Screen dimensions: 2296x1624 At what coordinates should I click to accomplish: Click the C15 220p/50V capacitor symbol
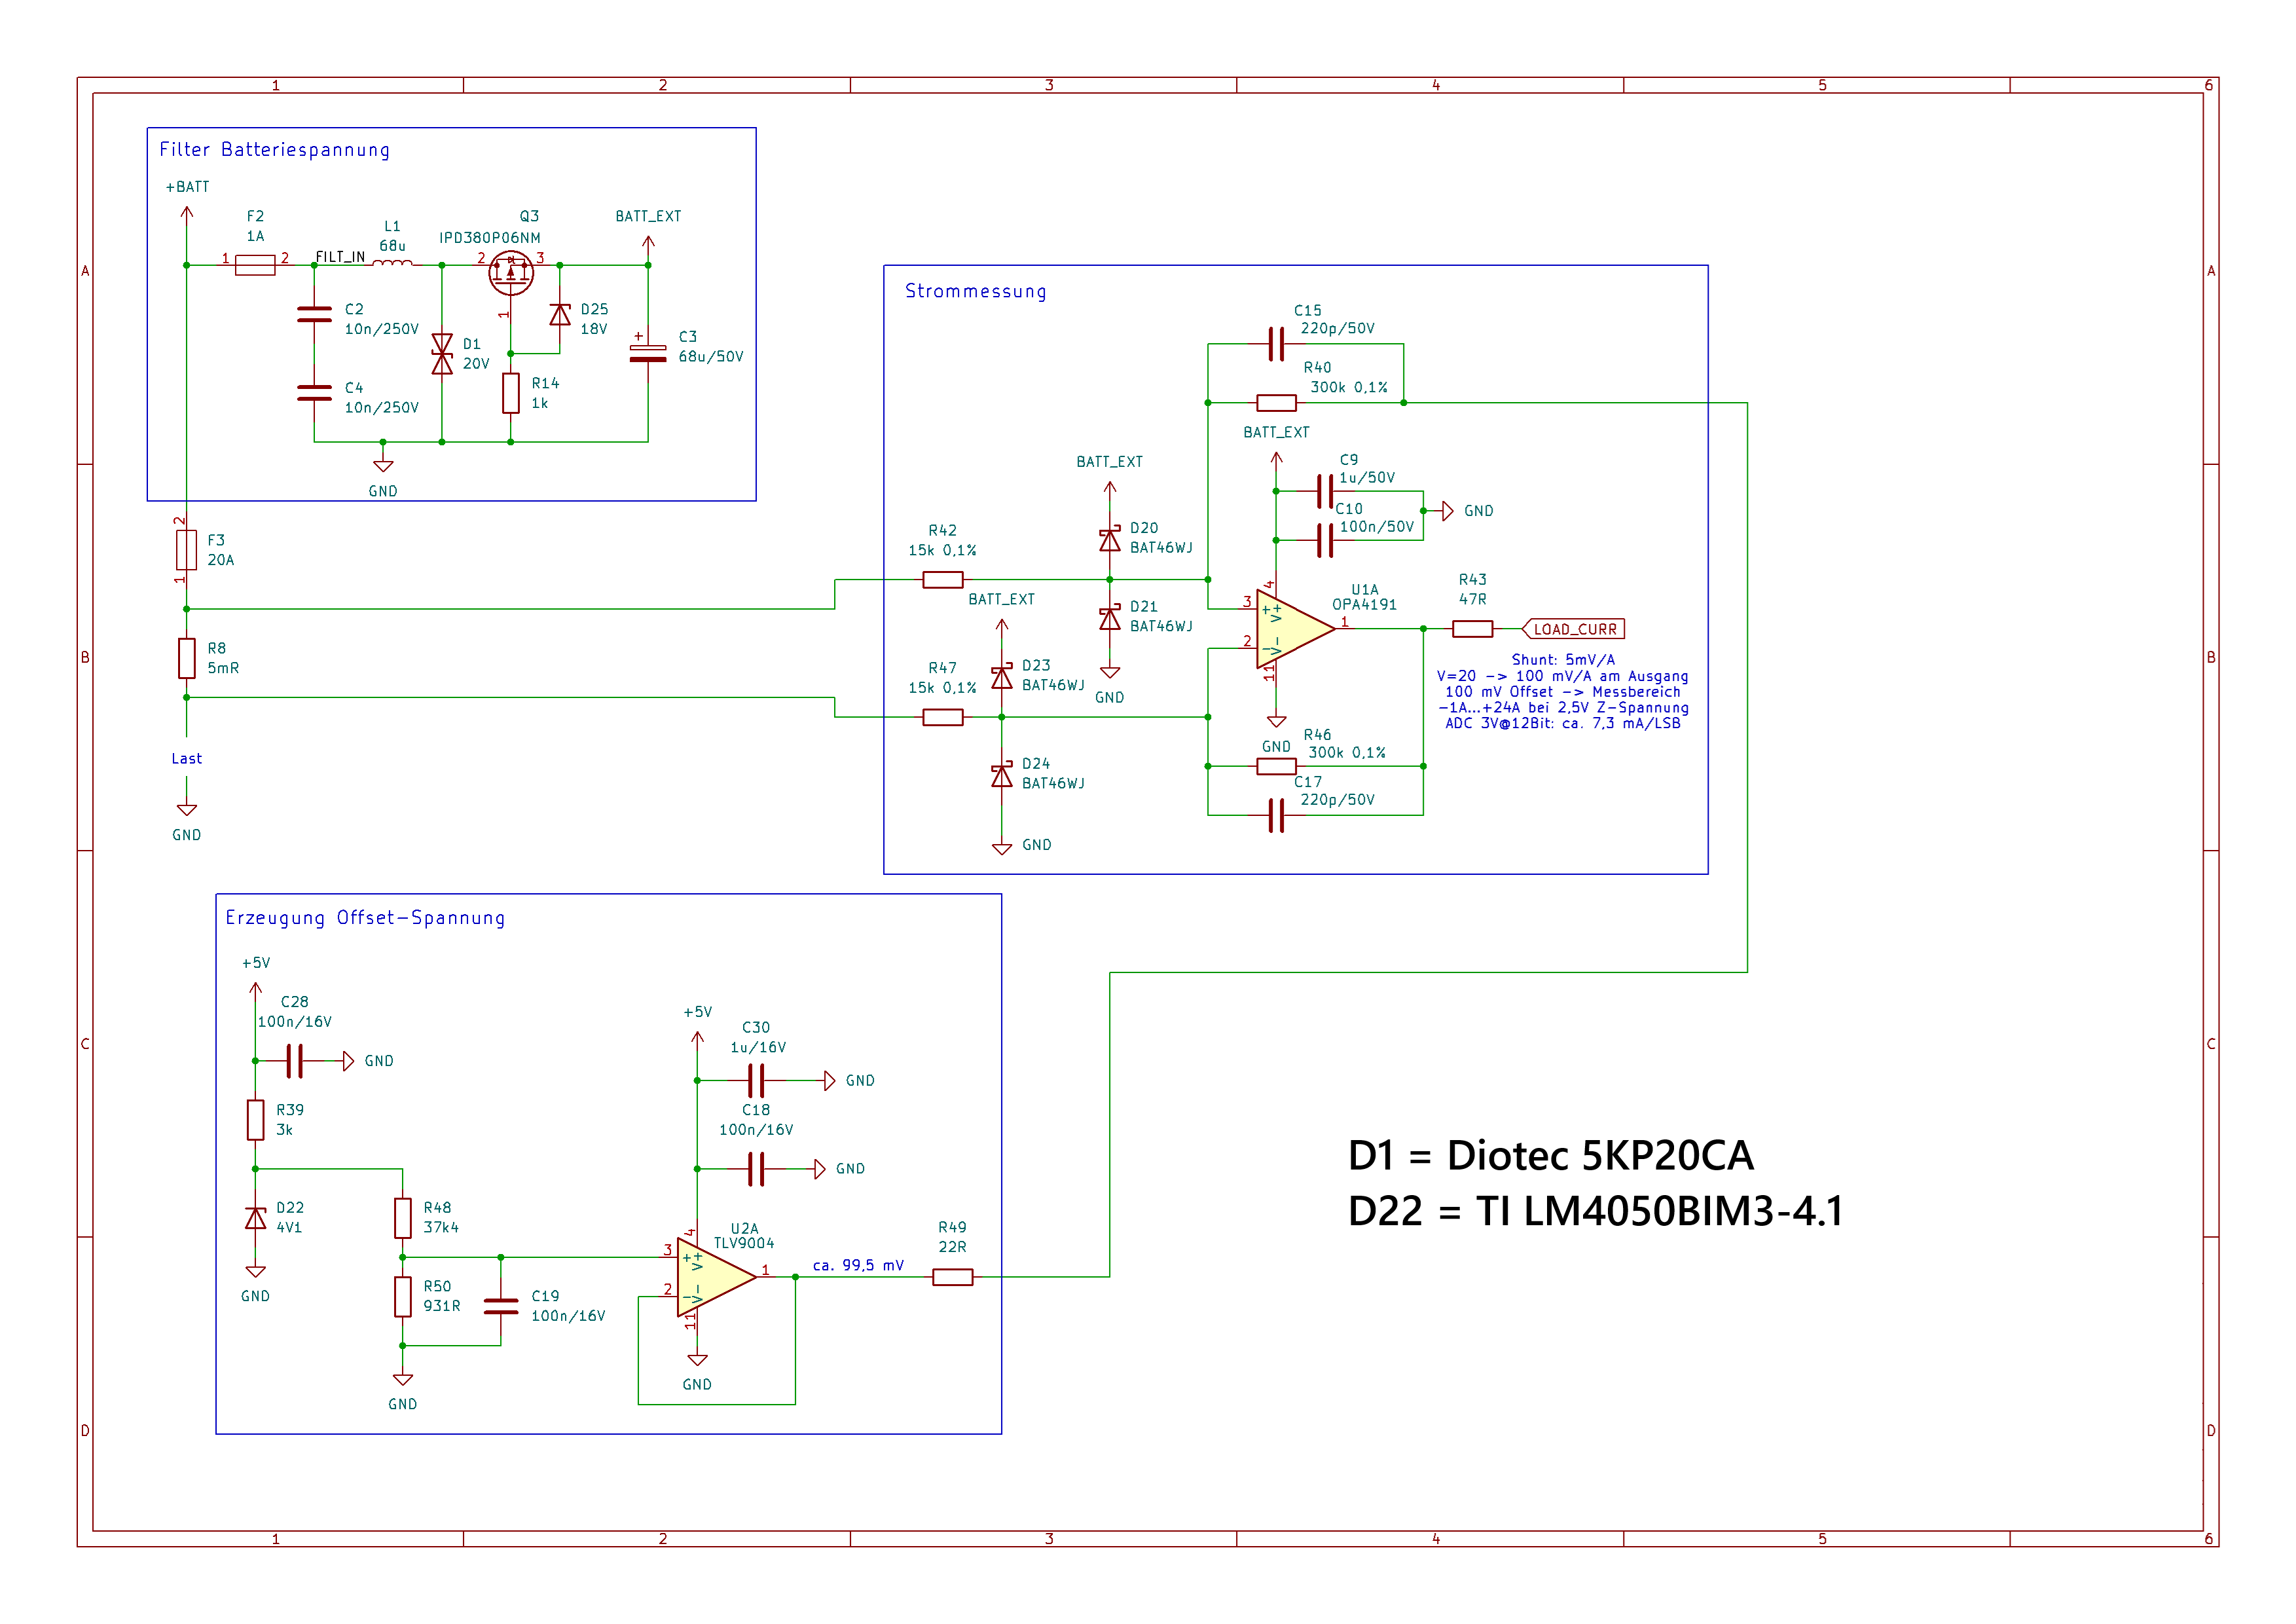pyautogui.click(x=1276, y=344)
